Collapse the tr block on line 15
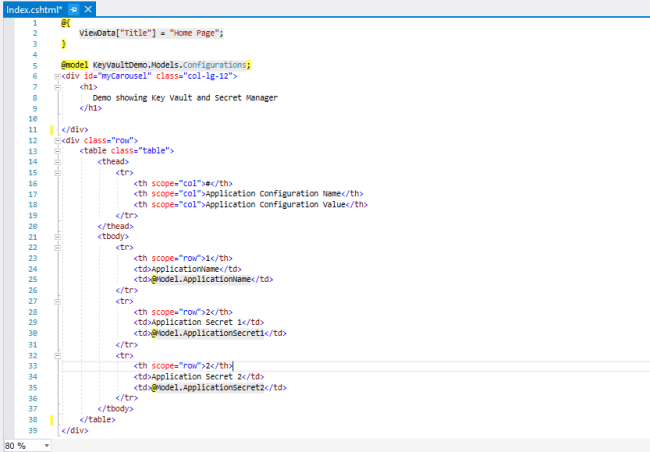 point(58,173)
